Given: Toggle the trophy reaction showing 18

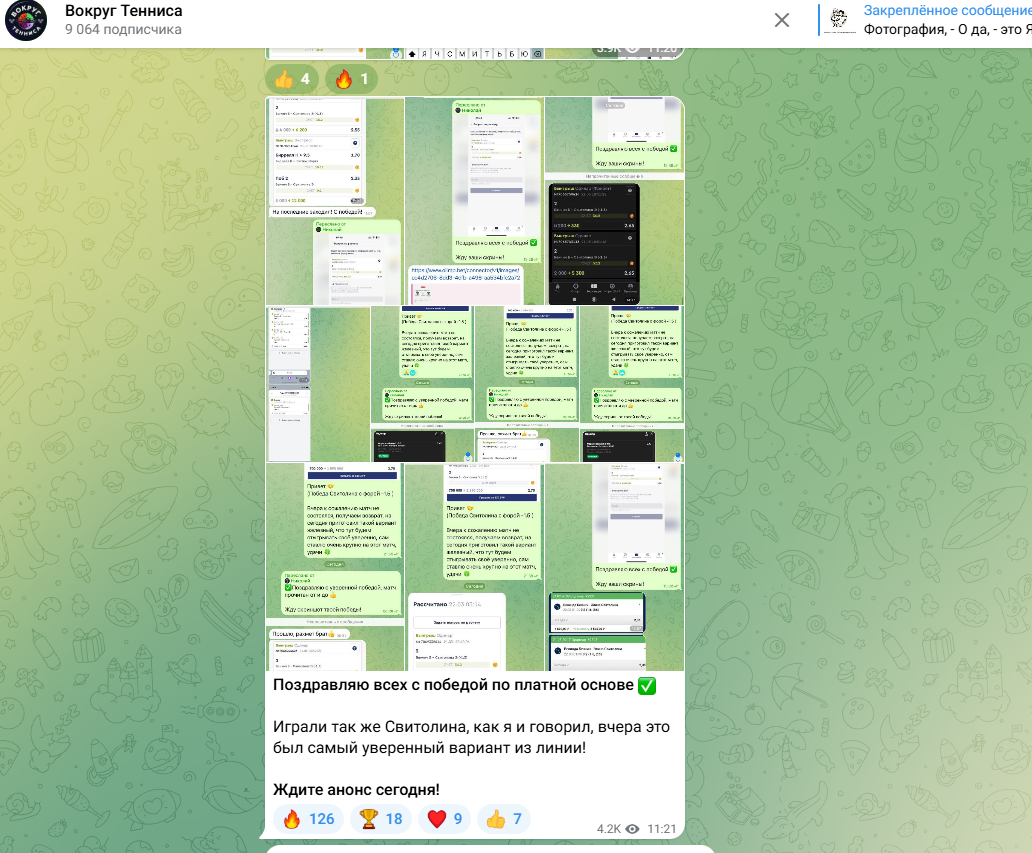Looking at the screenshot, I should pyautogui.click(x=380, y=819).
